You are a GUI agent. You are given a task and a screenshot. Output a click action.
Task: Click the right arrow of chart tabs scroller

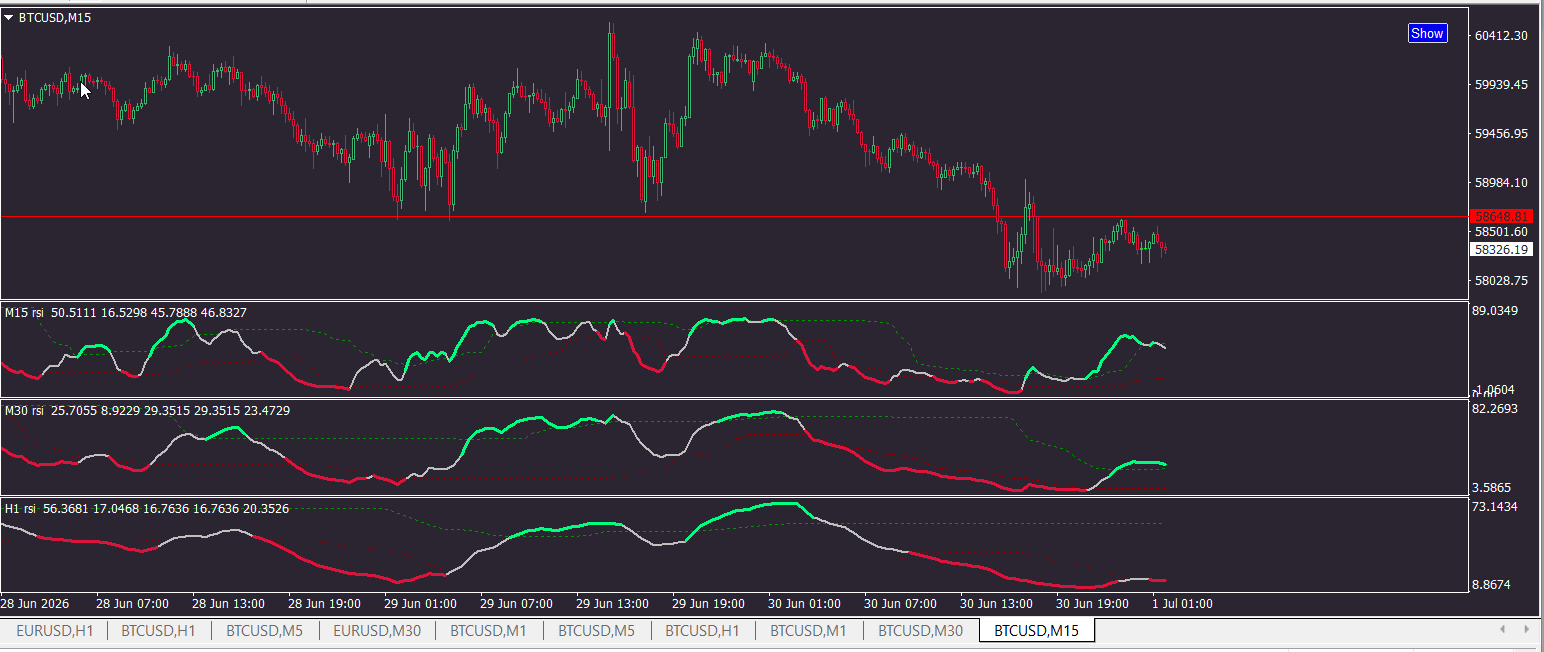(x=1526, y=629)
